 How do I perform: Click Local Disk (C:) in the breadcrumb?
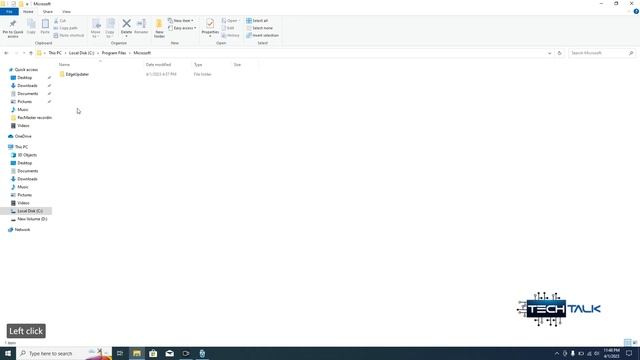point(81,53)
